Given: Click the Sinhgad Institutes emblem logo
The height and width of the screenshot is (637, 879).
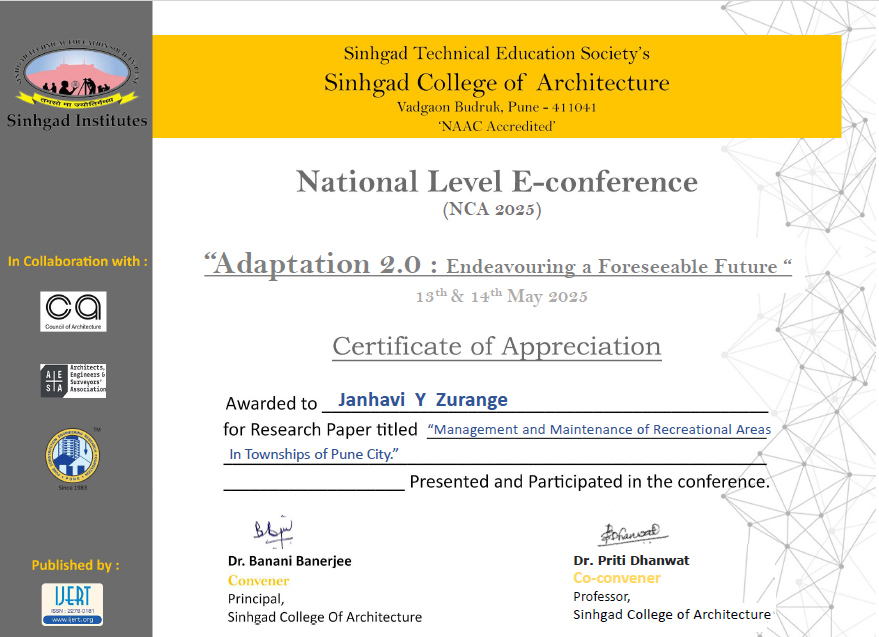Looking at the screenshot, I should 77,73.
